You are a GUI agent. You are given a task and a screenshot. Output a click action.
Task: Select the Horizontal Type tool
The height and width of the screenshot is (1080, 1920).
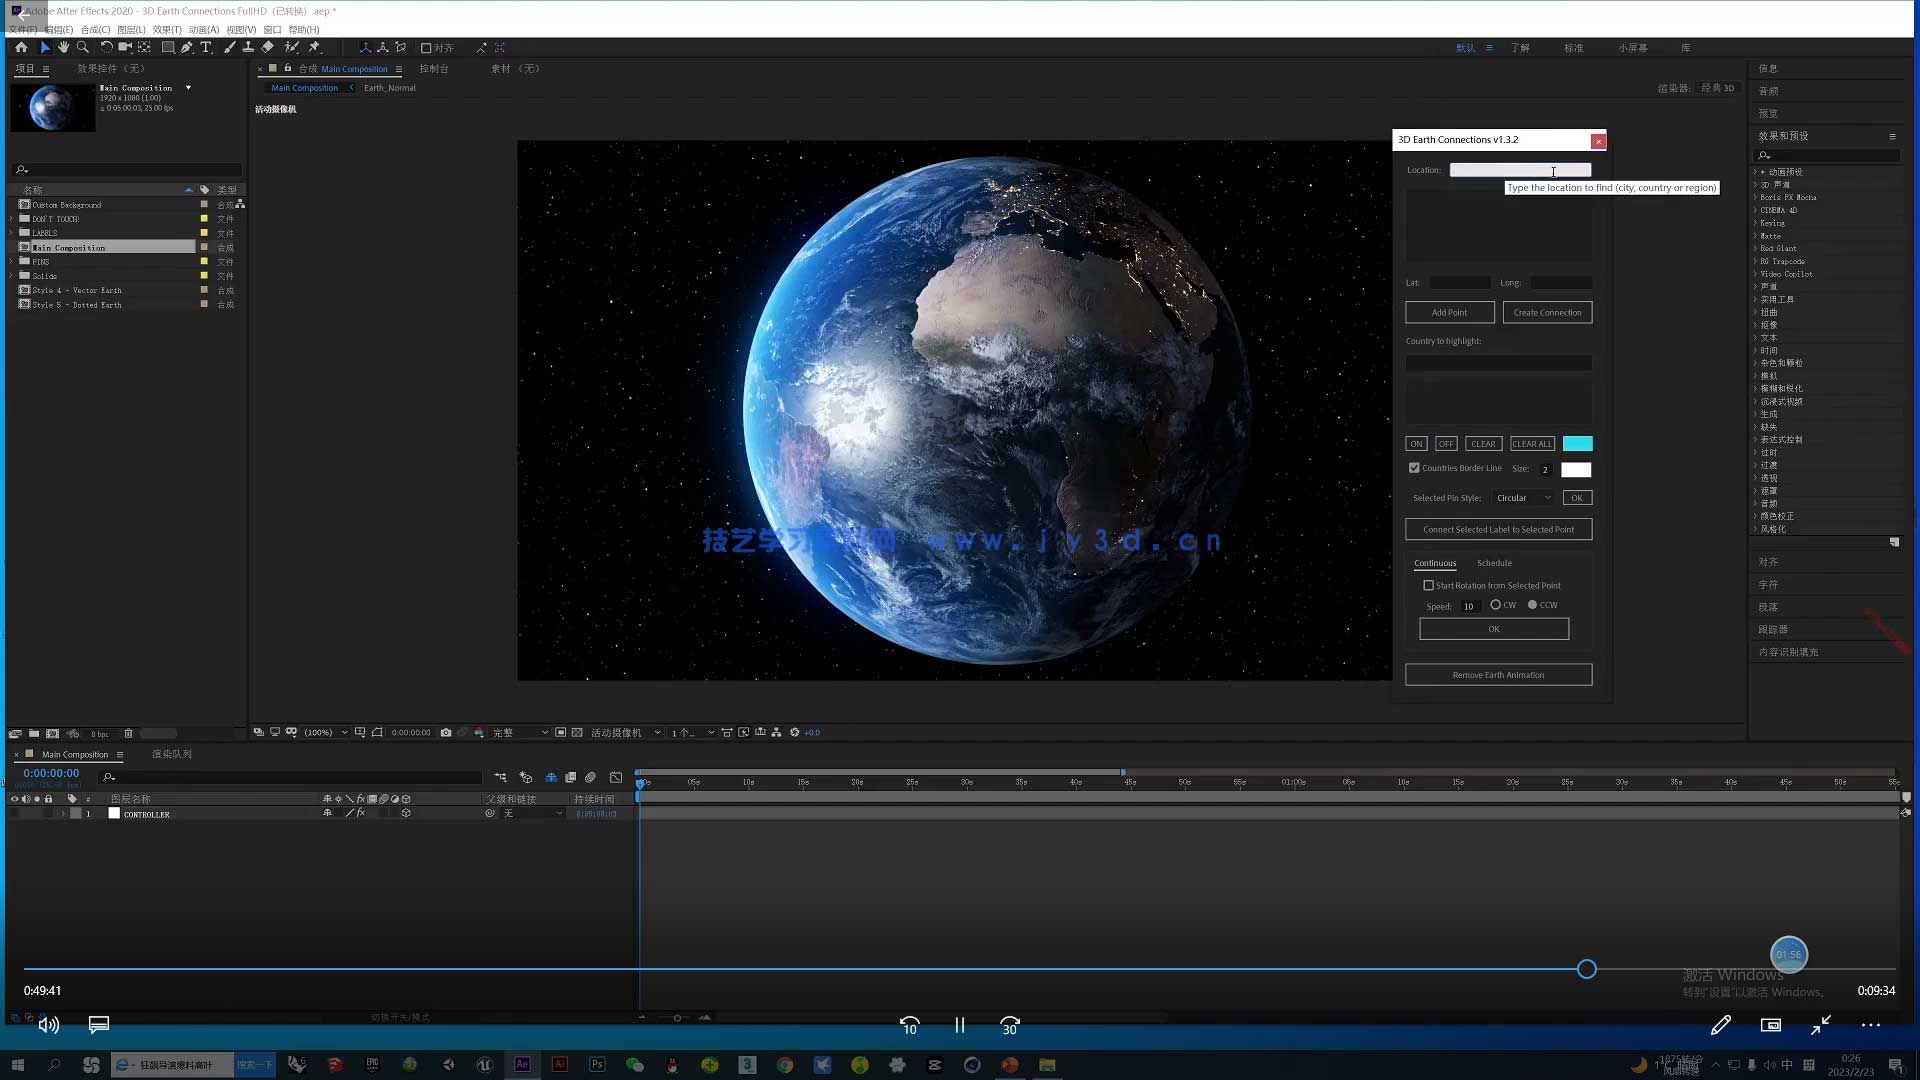click(206, 47)
